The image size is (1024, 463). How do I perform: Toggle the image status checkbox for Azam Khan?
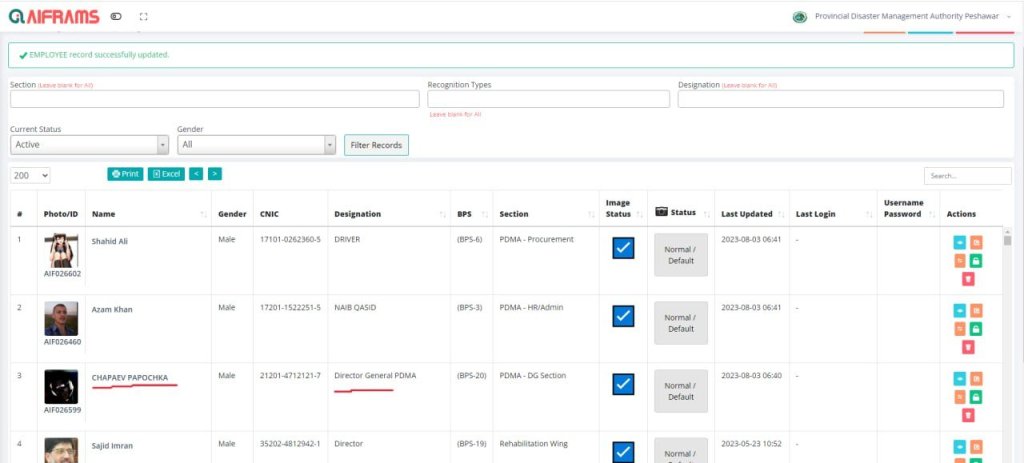623,316
